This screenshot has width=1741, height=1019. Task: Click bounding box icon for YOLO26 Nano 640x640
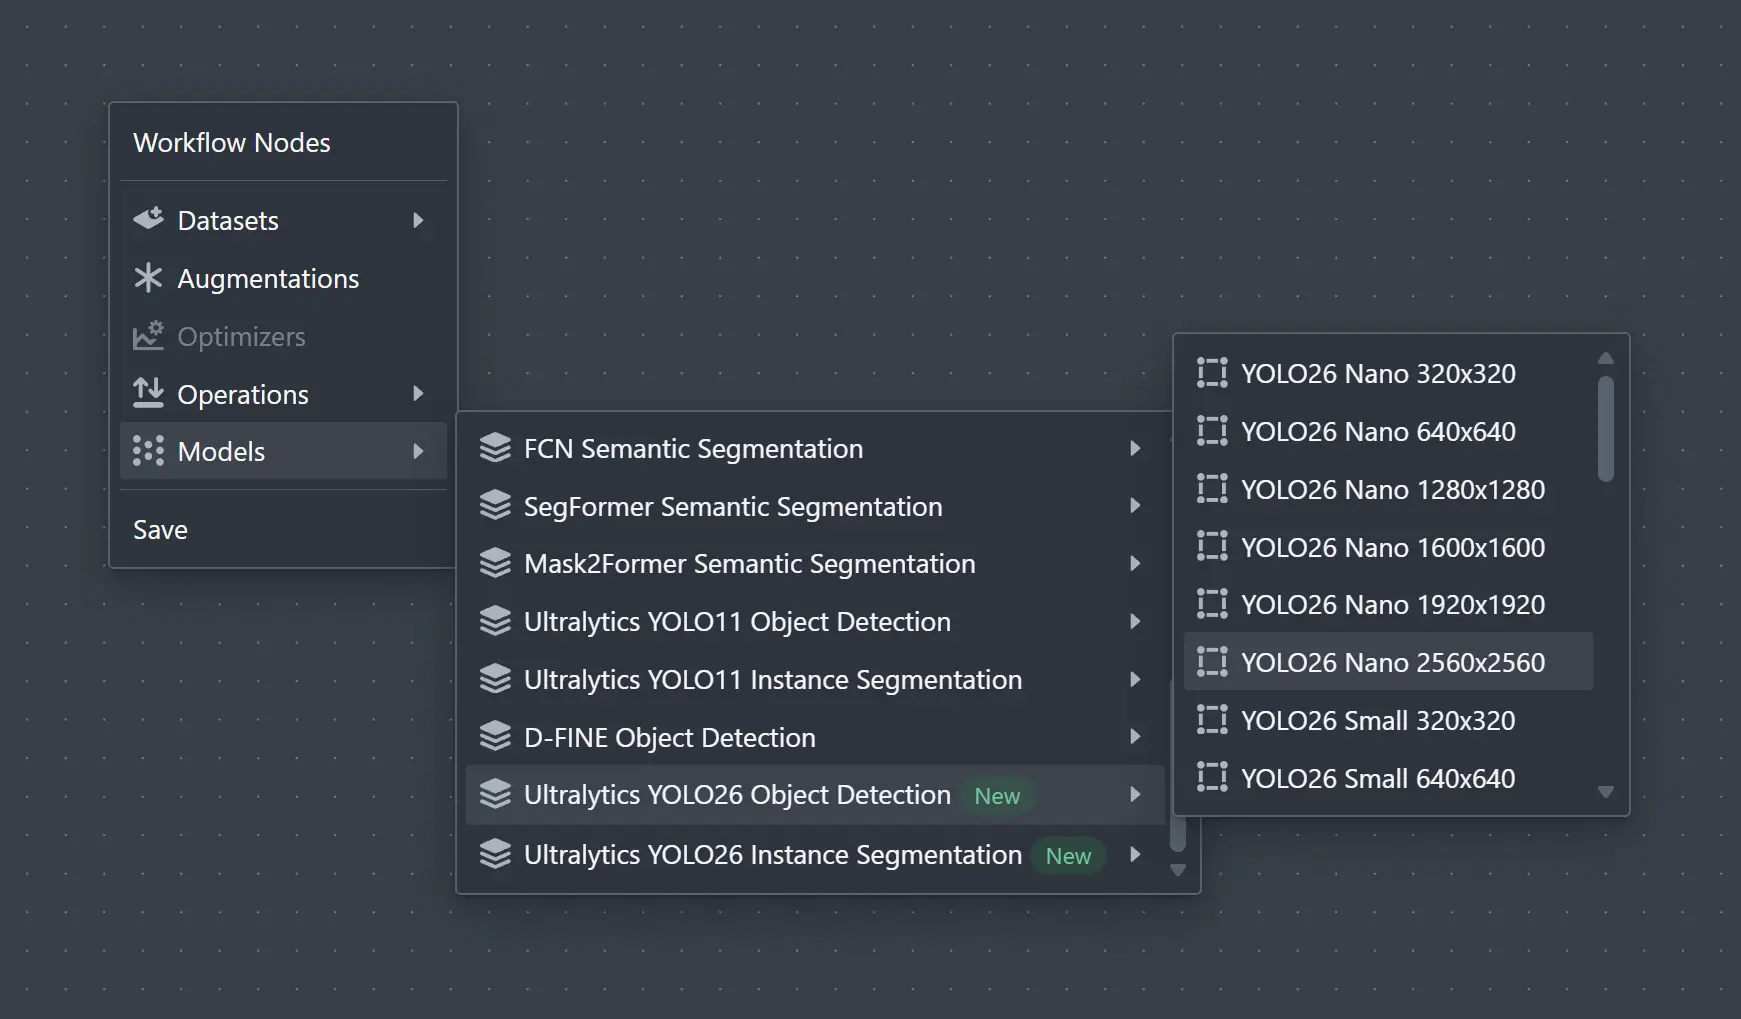[1212, 431]
